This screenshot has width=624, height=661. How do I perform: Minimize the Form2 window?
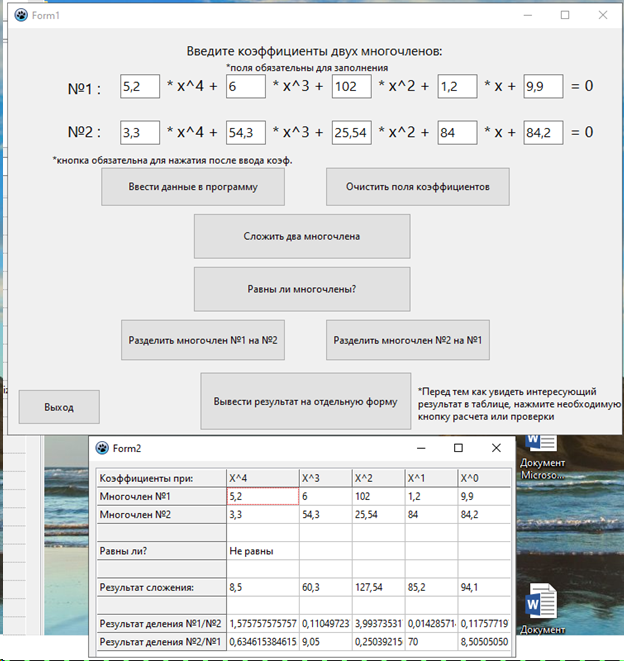point(421,448)
